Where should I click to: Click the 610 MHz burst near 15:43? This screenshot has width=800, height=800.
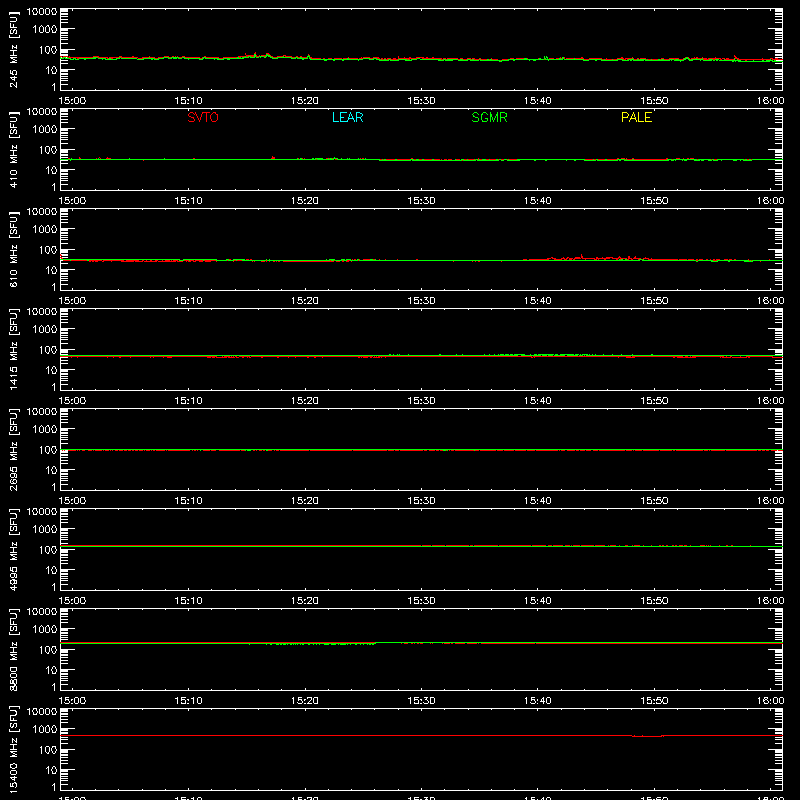(x=582, y=256)
